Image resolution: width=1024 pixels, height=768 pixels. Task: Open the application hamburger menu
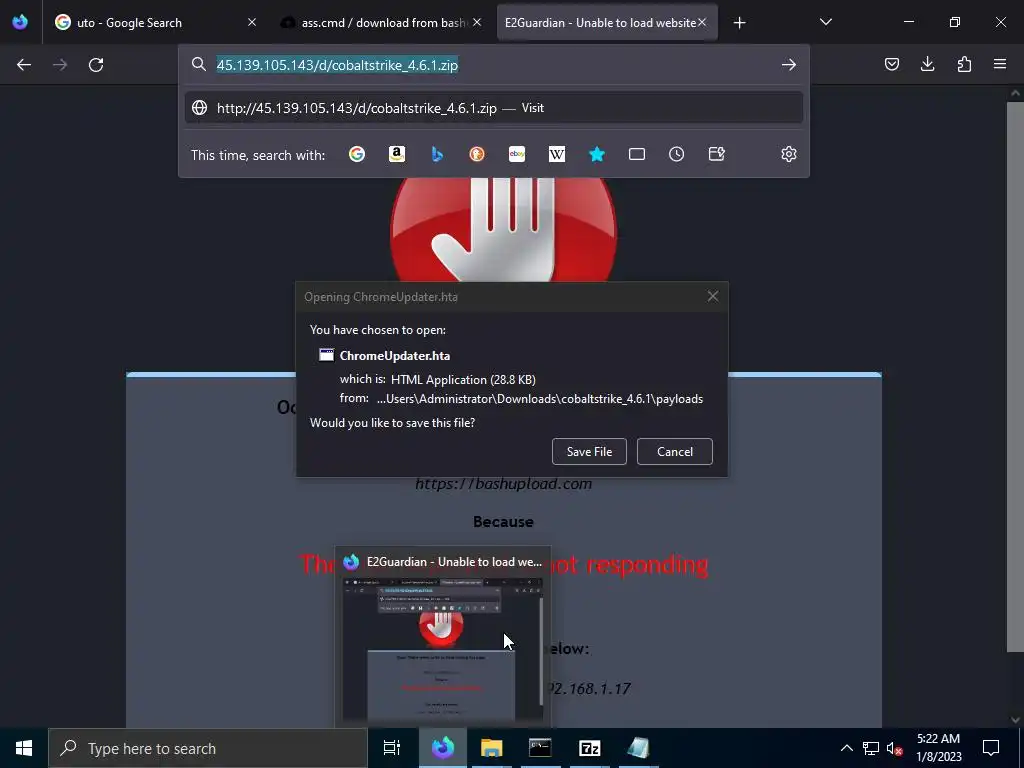click(1000, 64)
